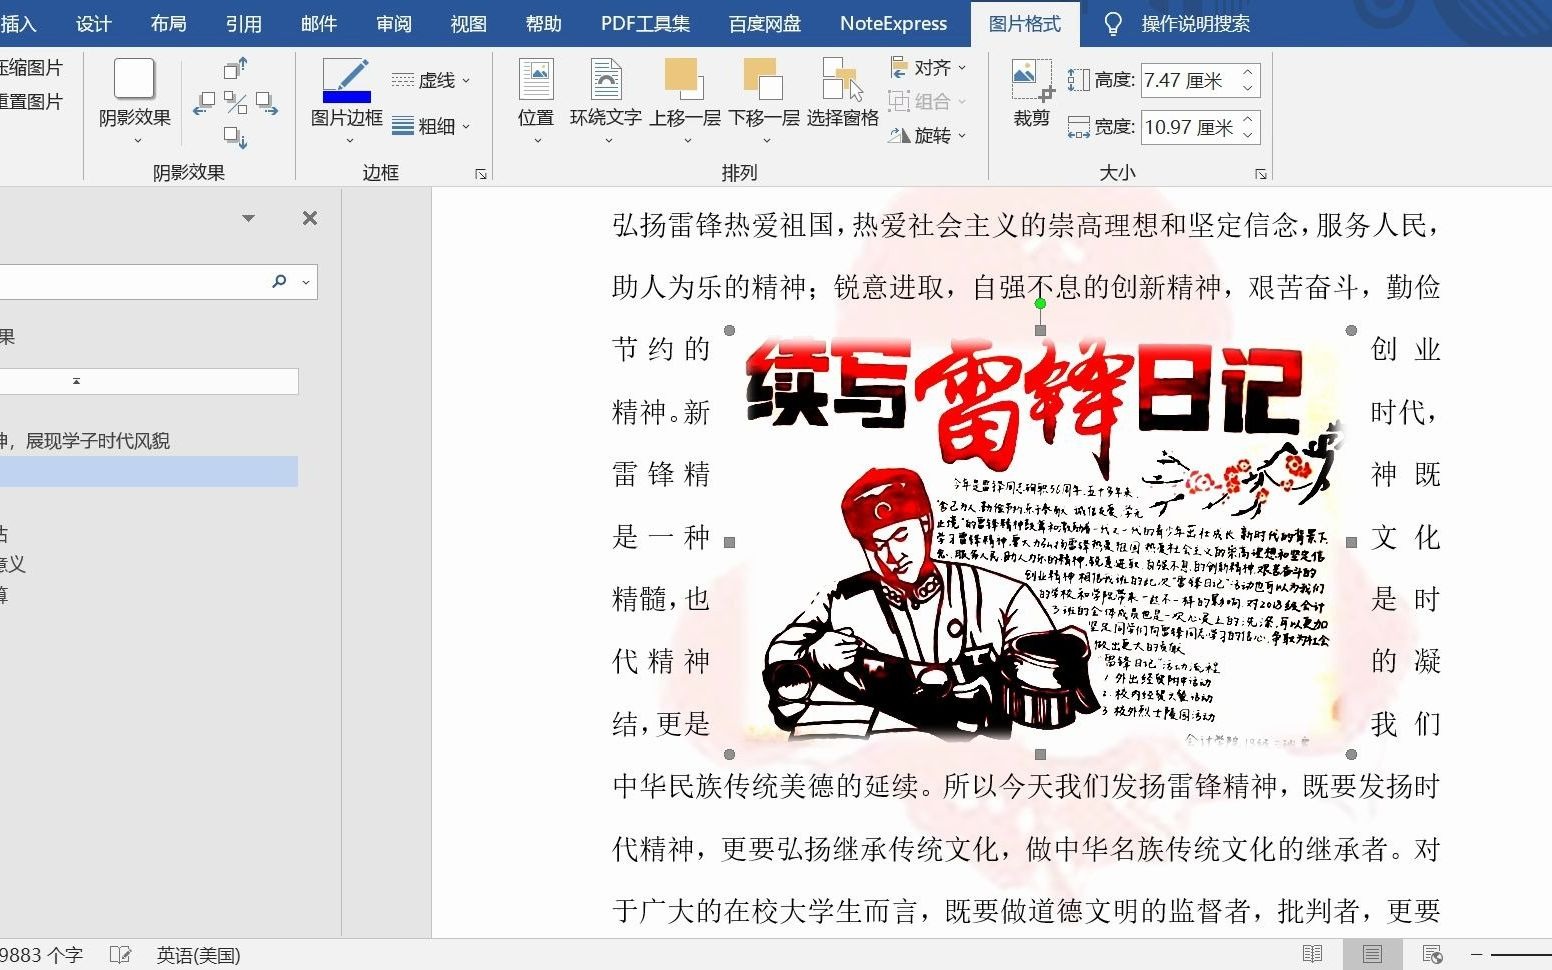Switch to the 视图 tab
The image size is (1552, 970).
pyautogui.click(x=468, y=23)
